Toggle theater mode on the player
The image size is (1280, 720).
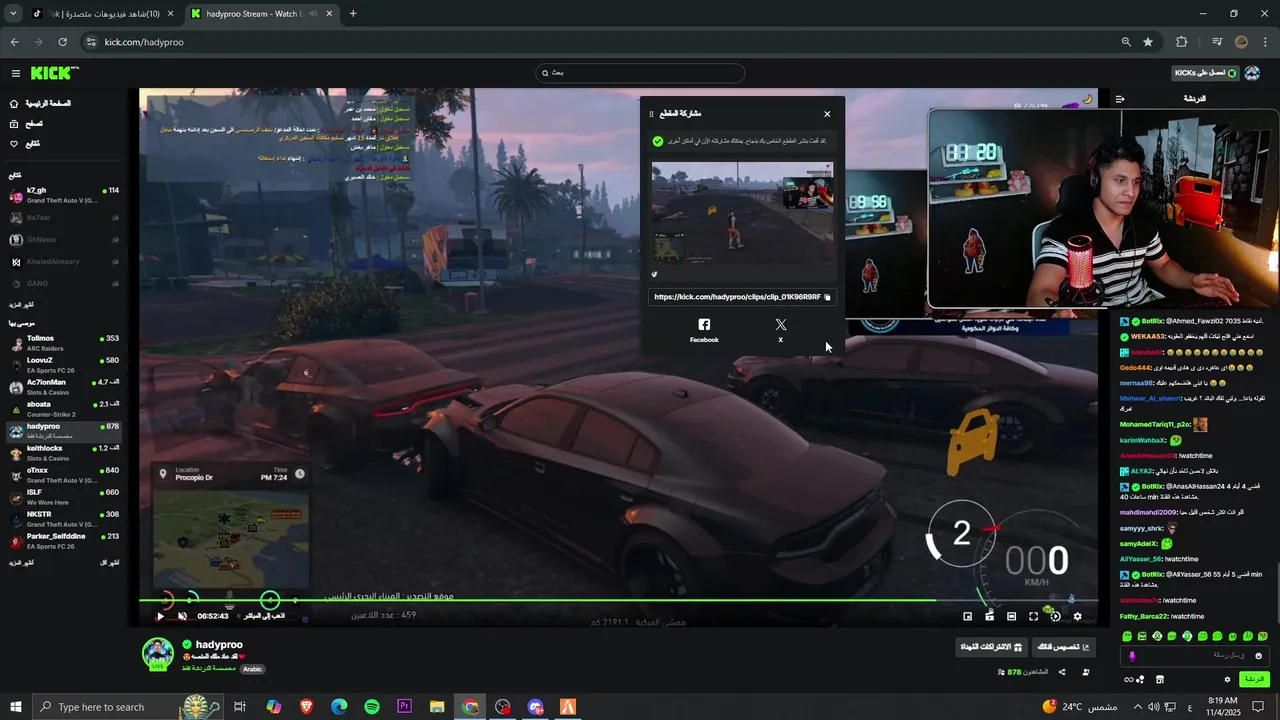(1011, 616)
